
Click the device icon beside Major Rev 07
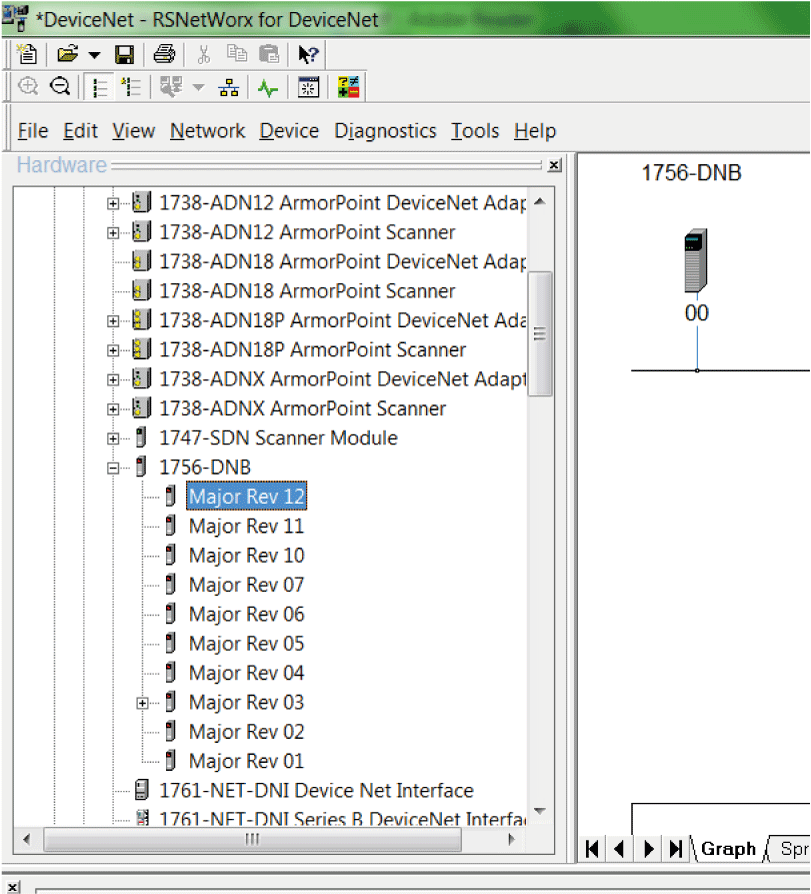pos(170,584)
